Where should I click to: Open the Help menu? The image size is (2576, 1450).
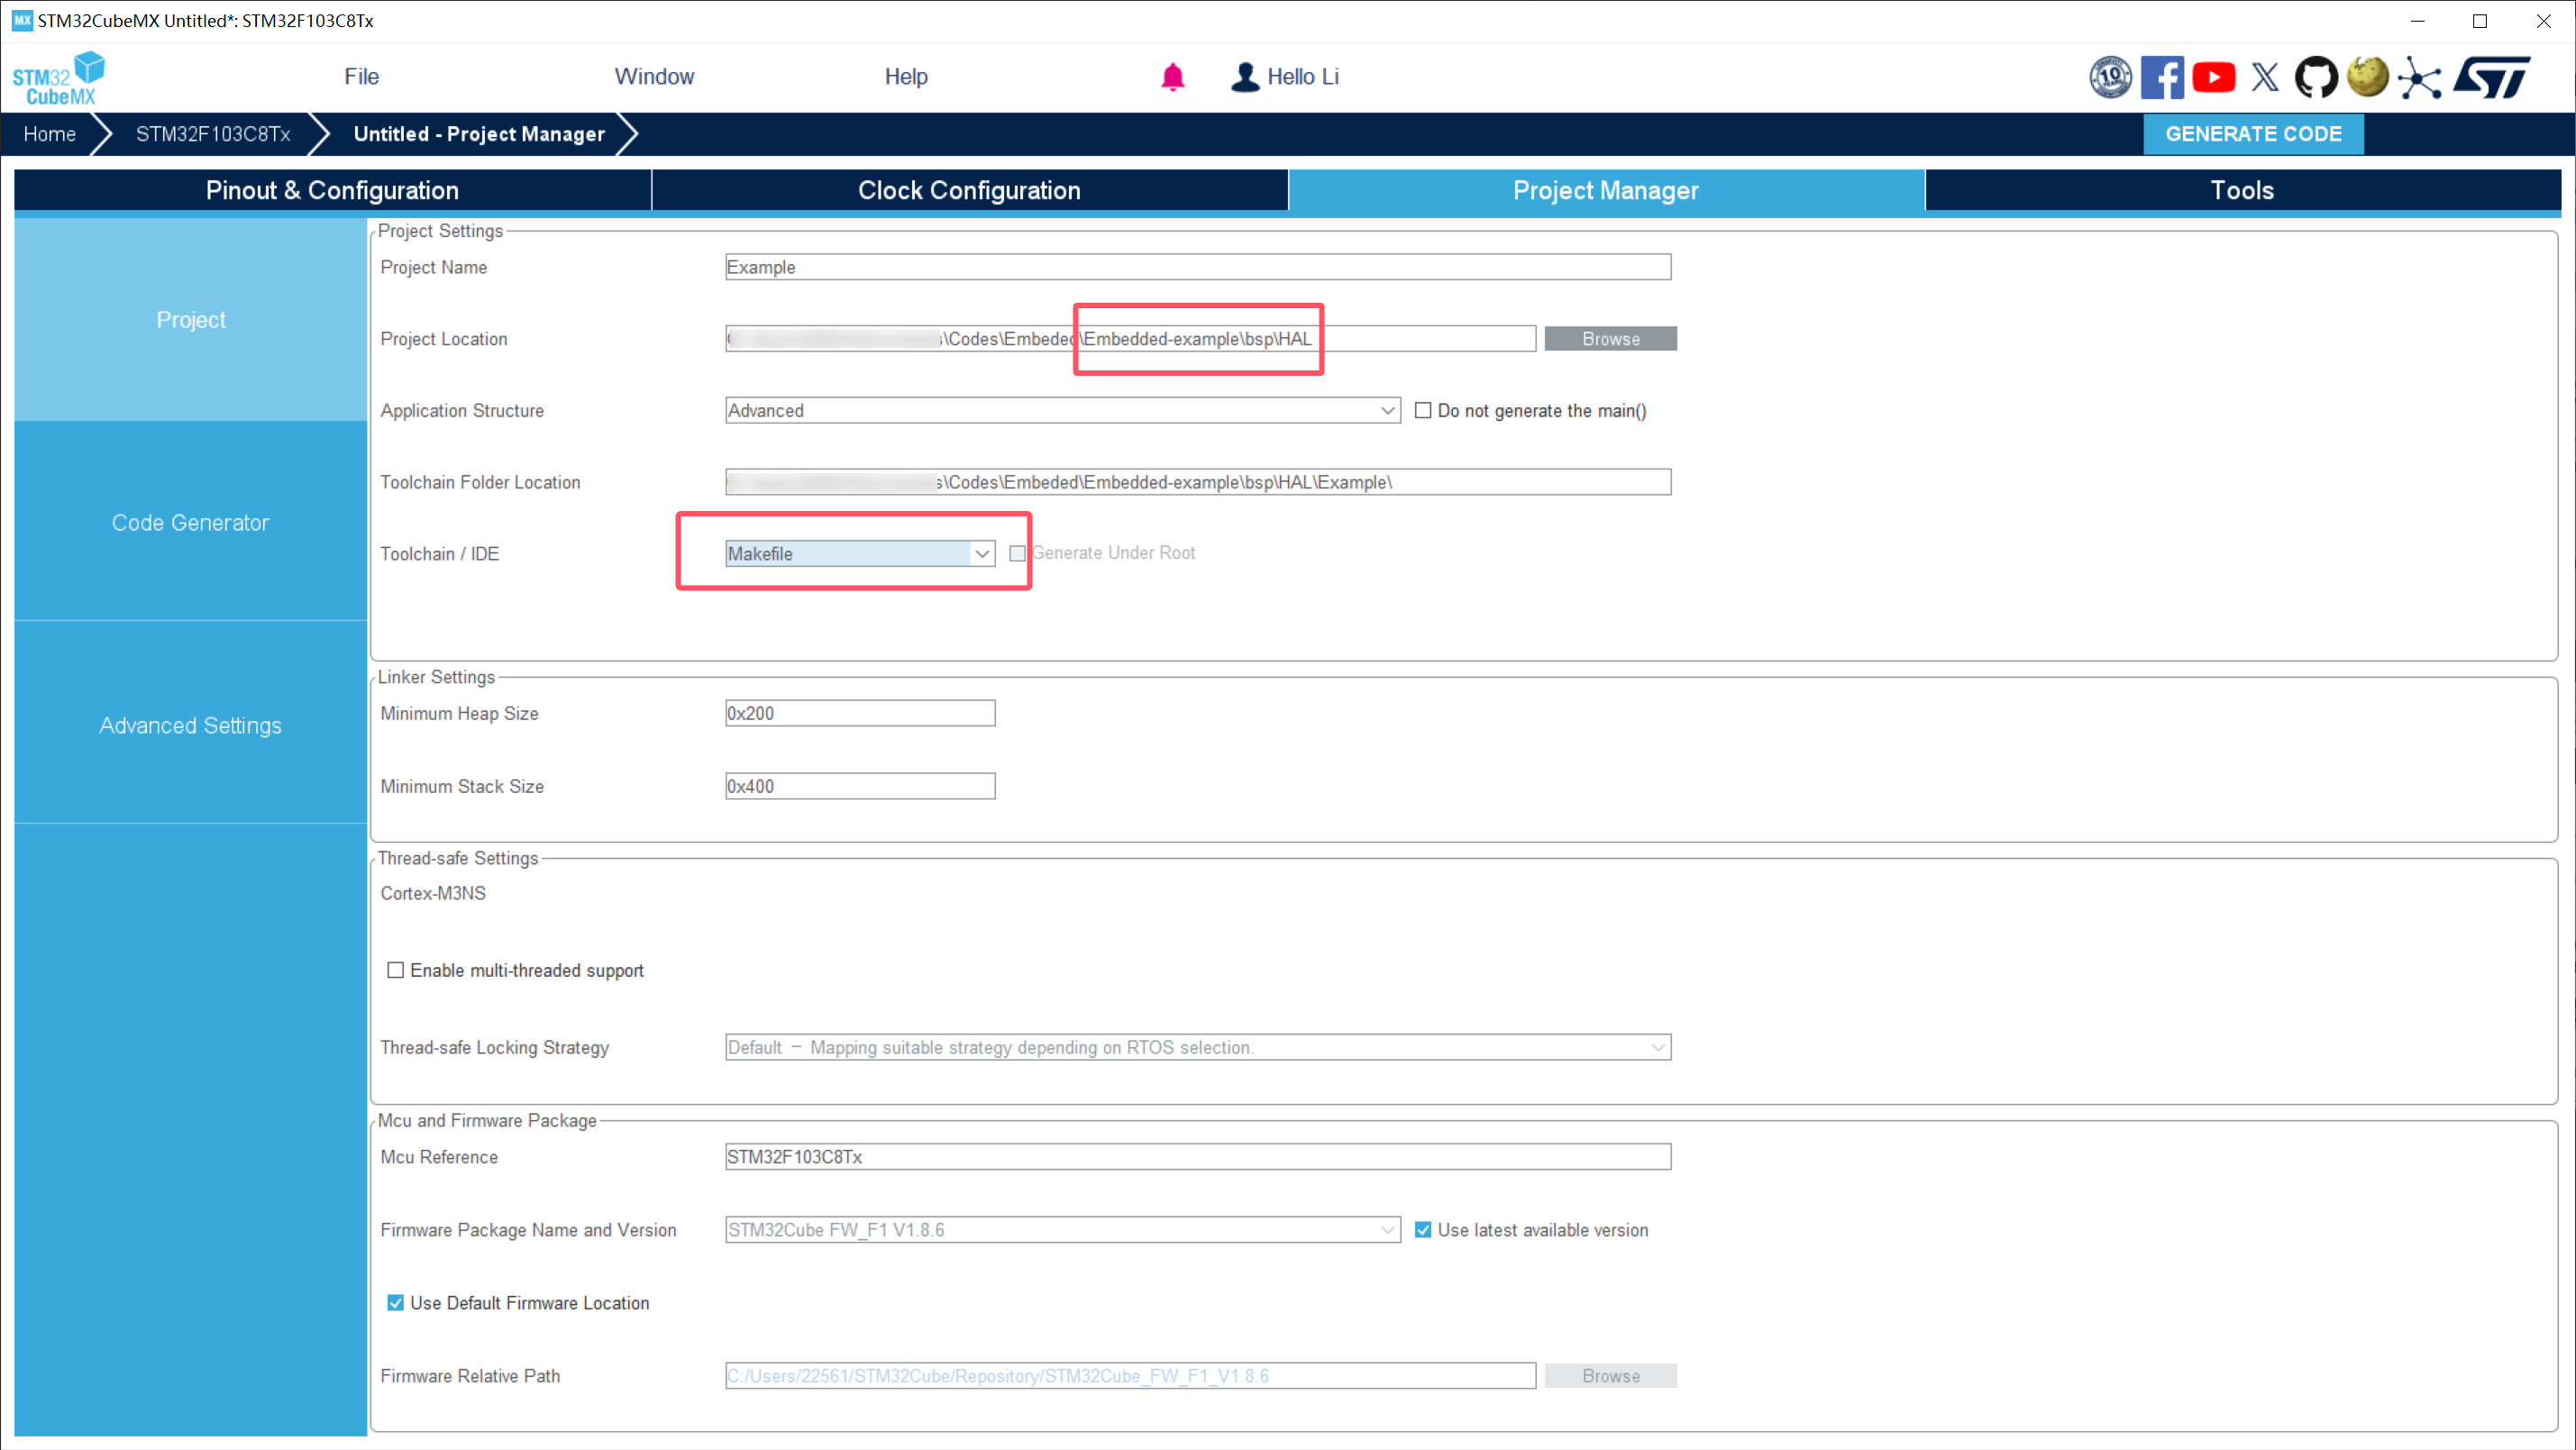(x=906, y=77)
